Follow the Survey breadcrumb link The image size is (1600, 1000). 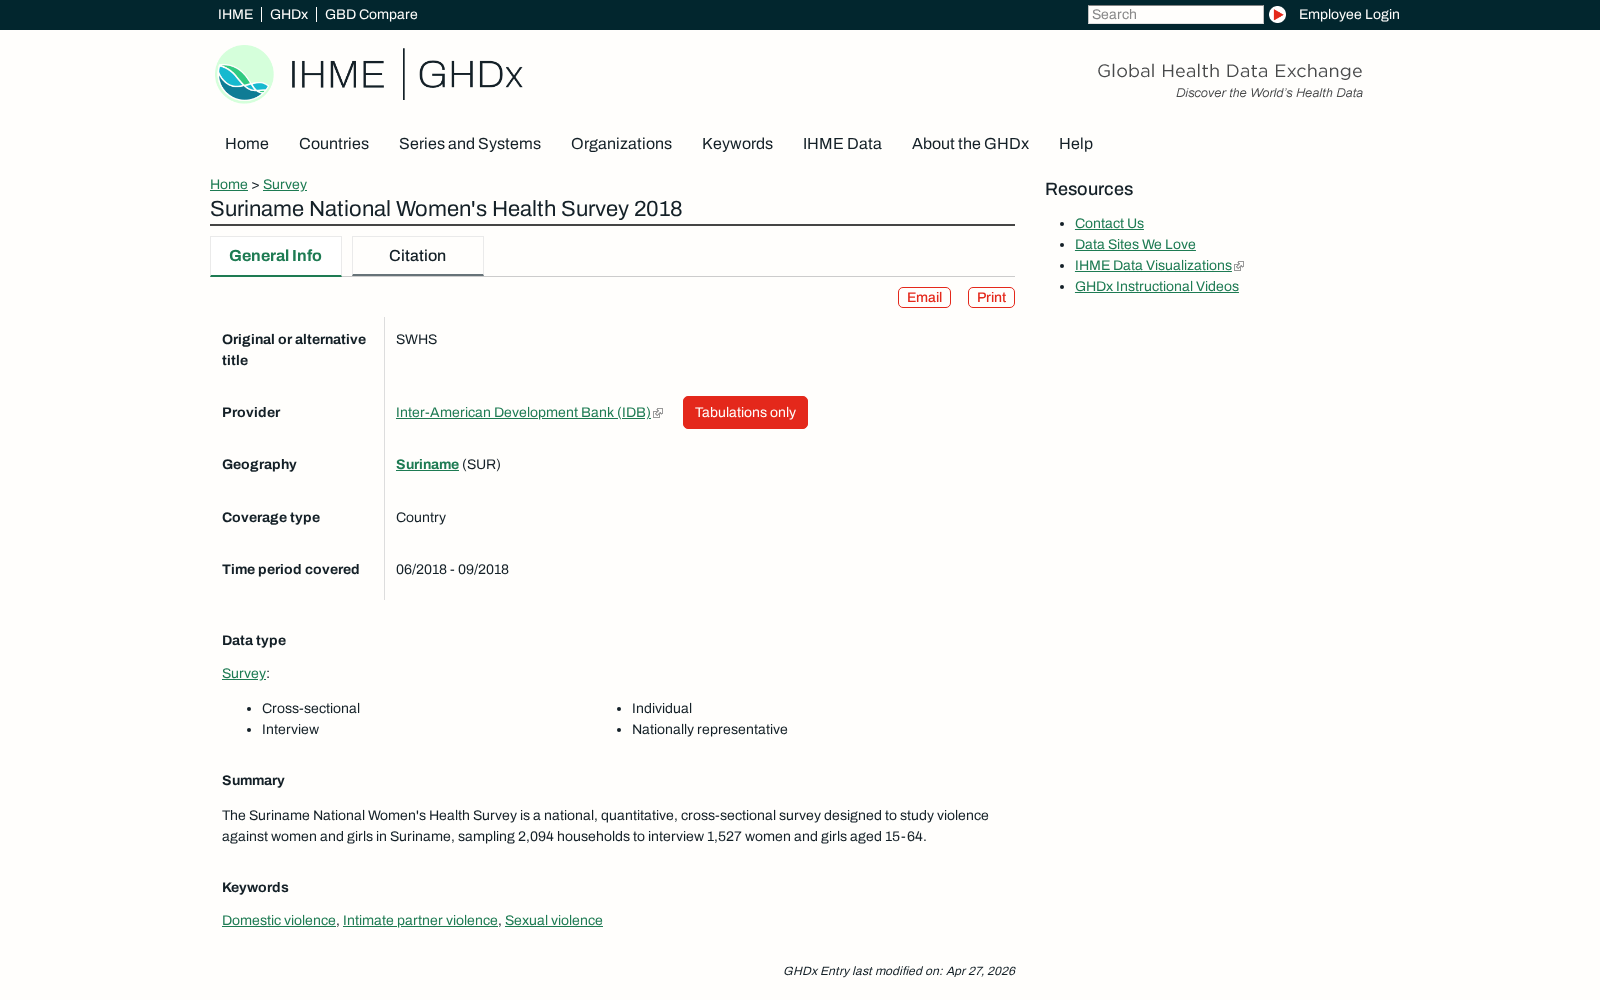285,185
